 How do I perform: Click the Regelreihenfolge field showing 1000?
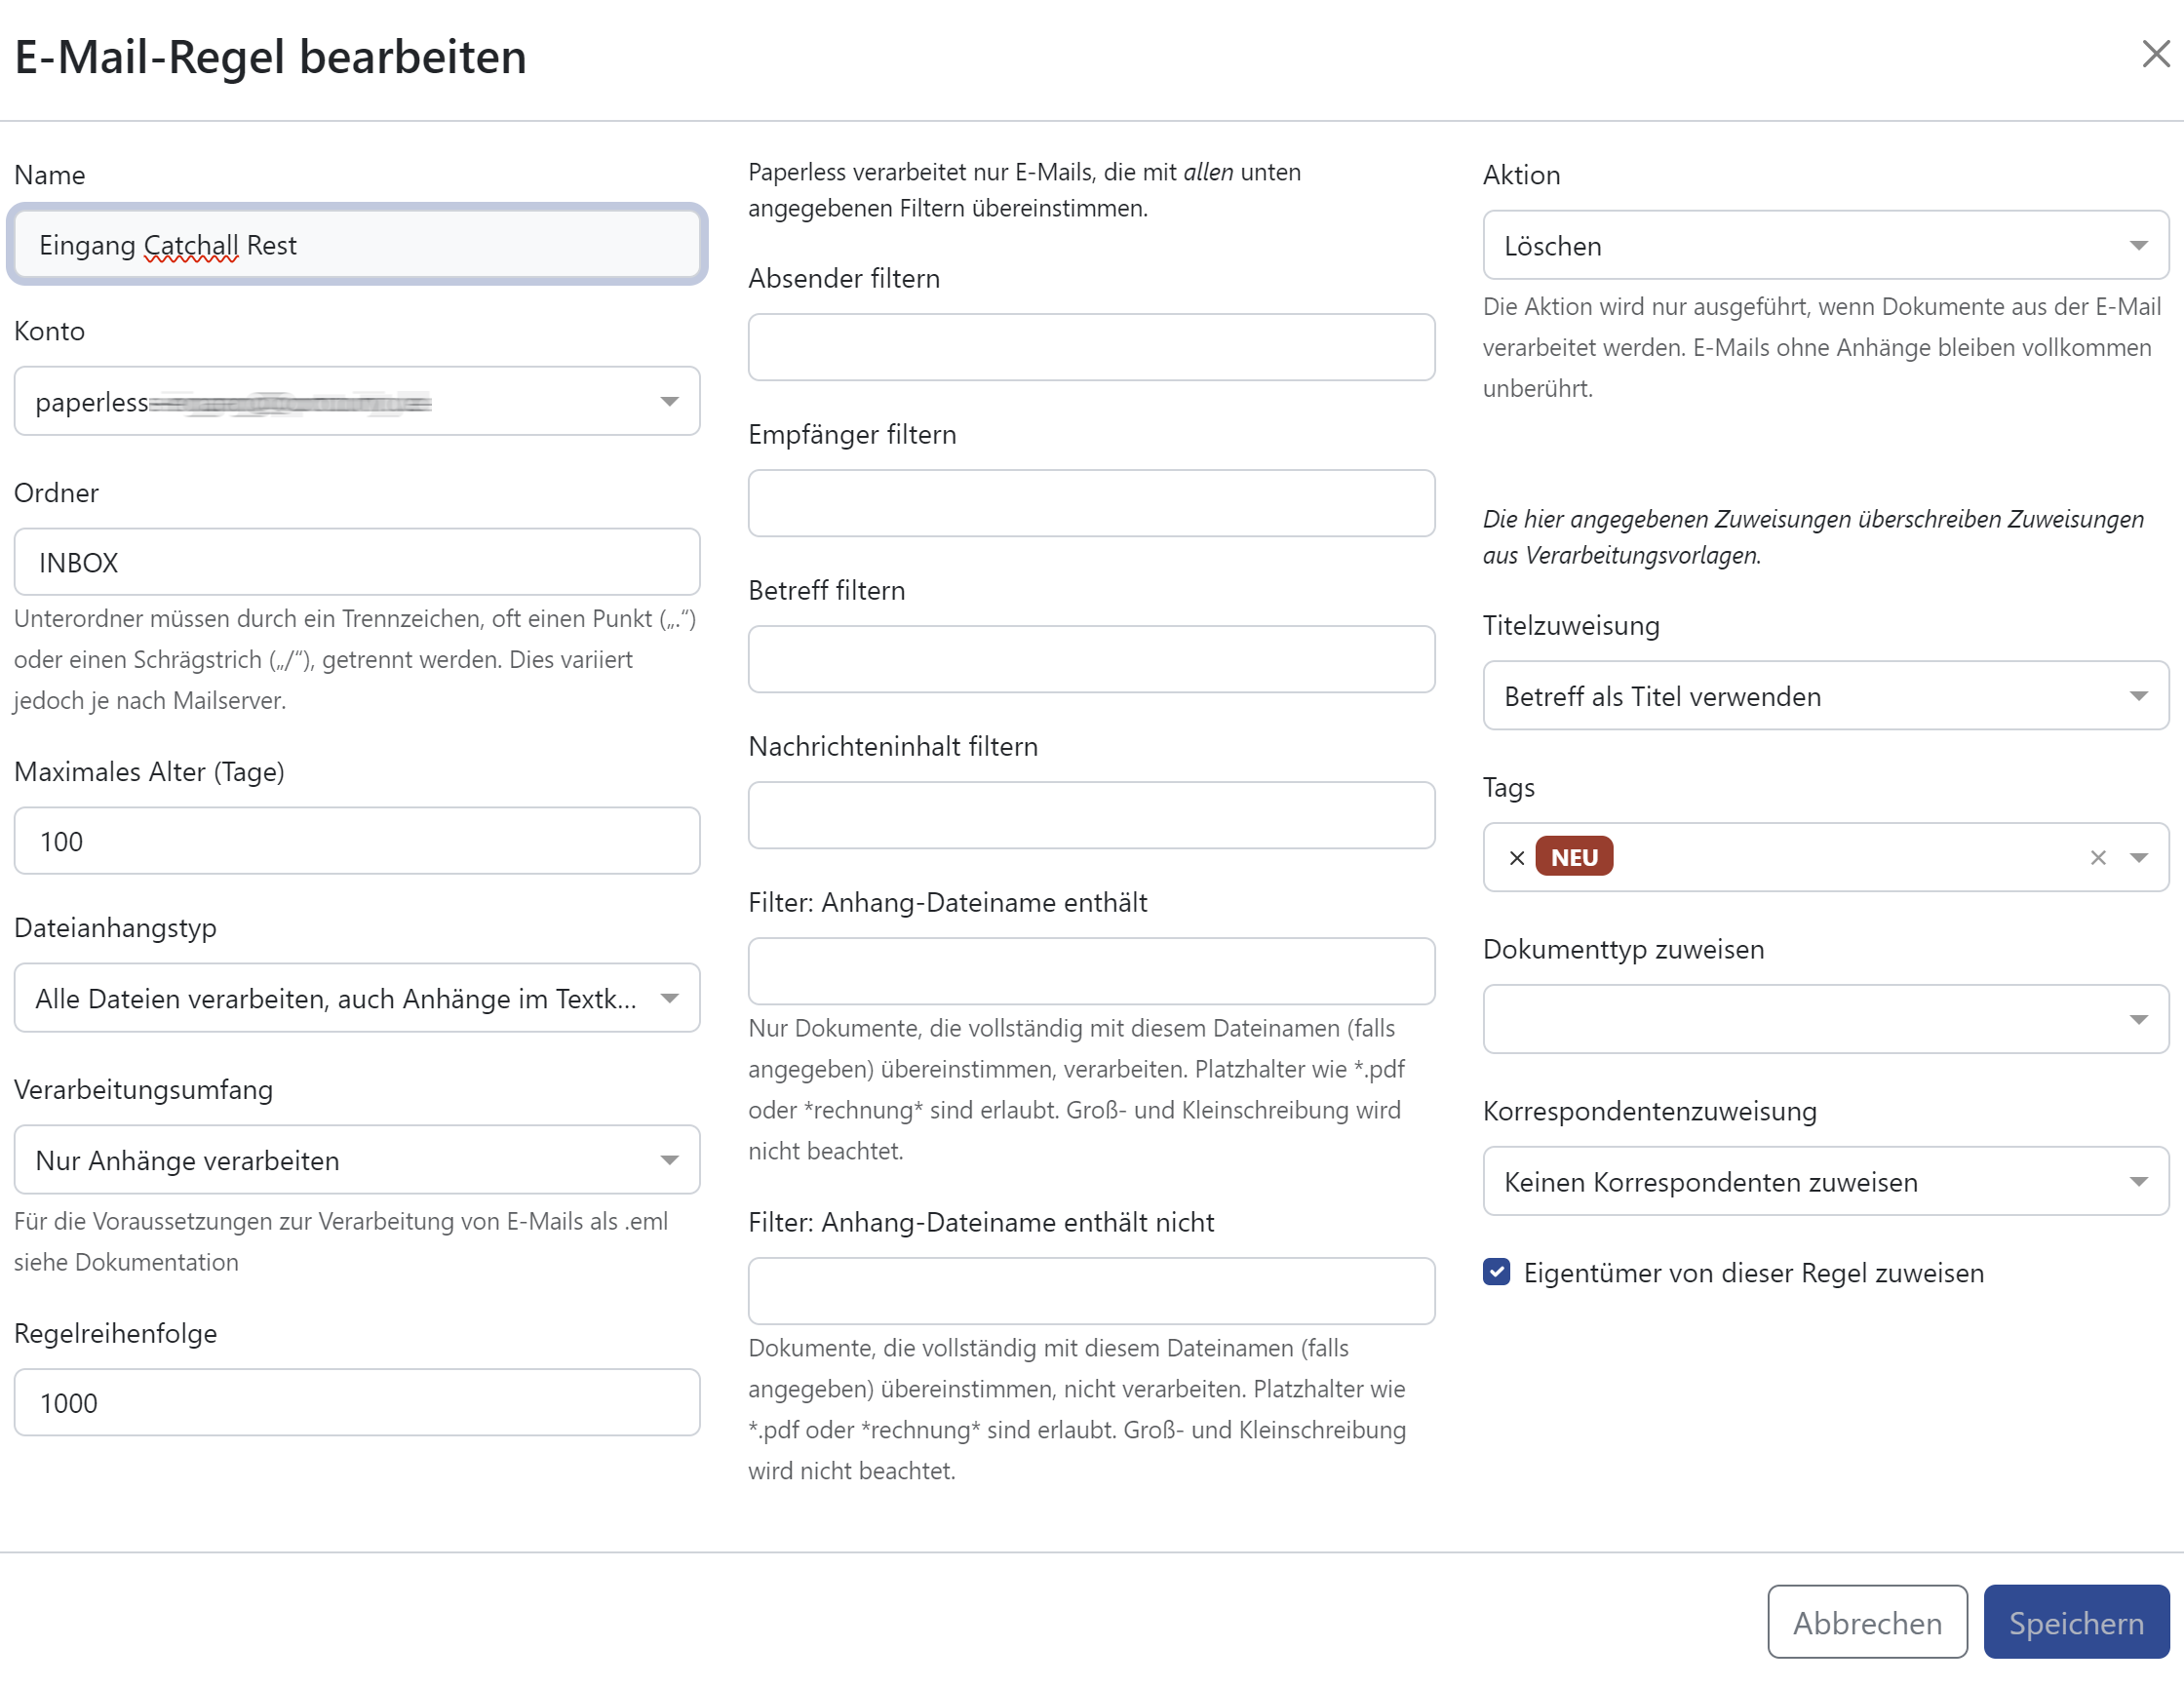click(357, 1403)
